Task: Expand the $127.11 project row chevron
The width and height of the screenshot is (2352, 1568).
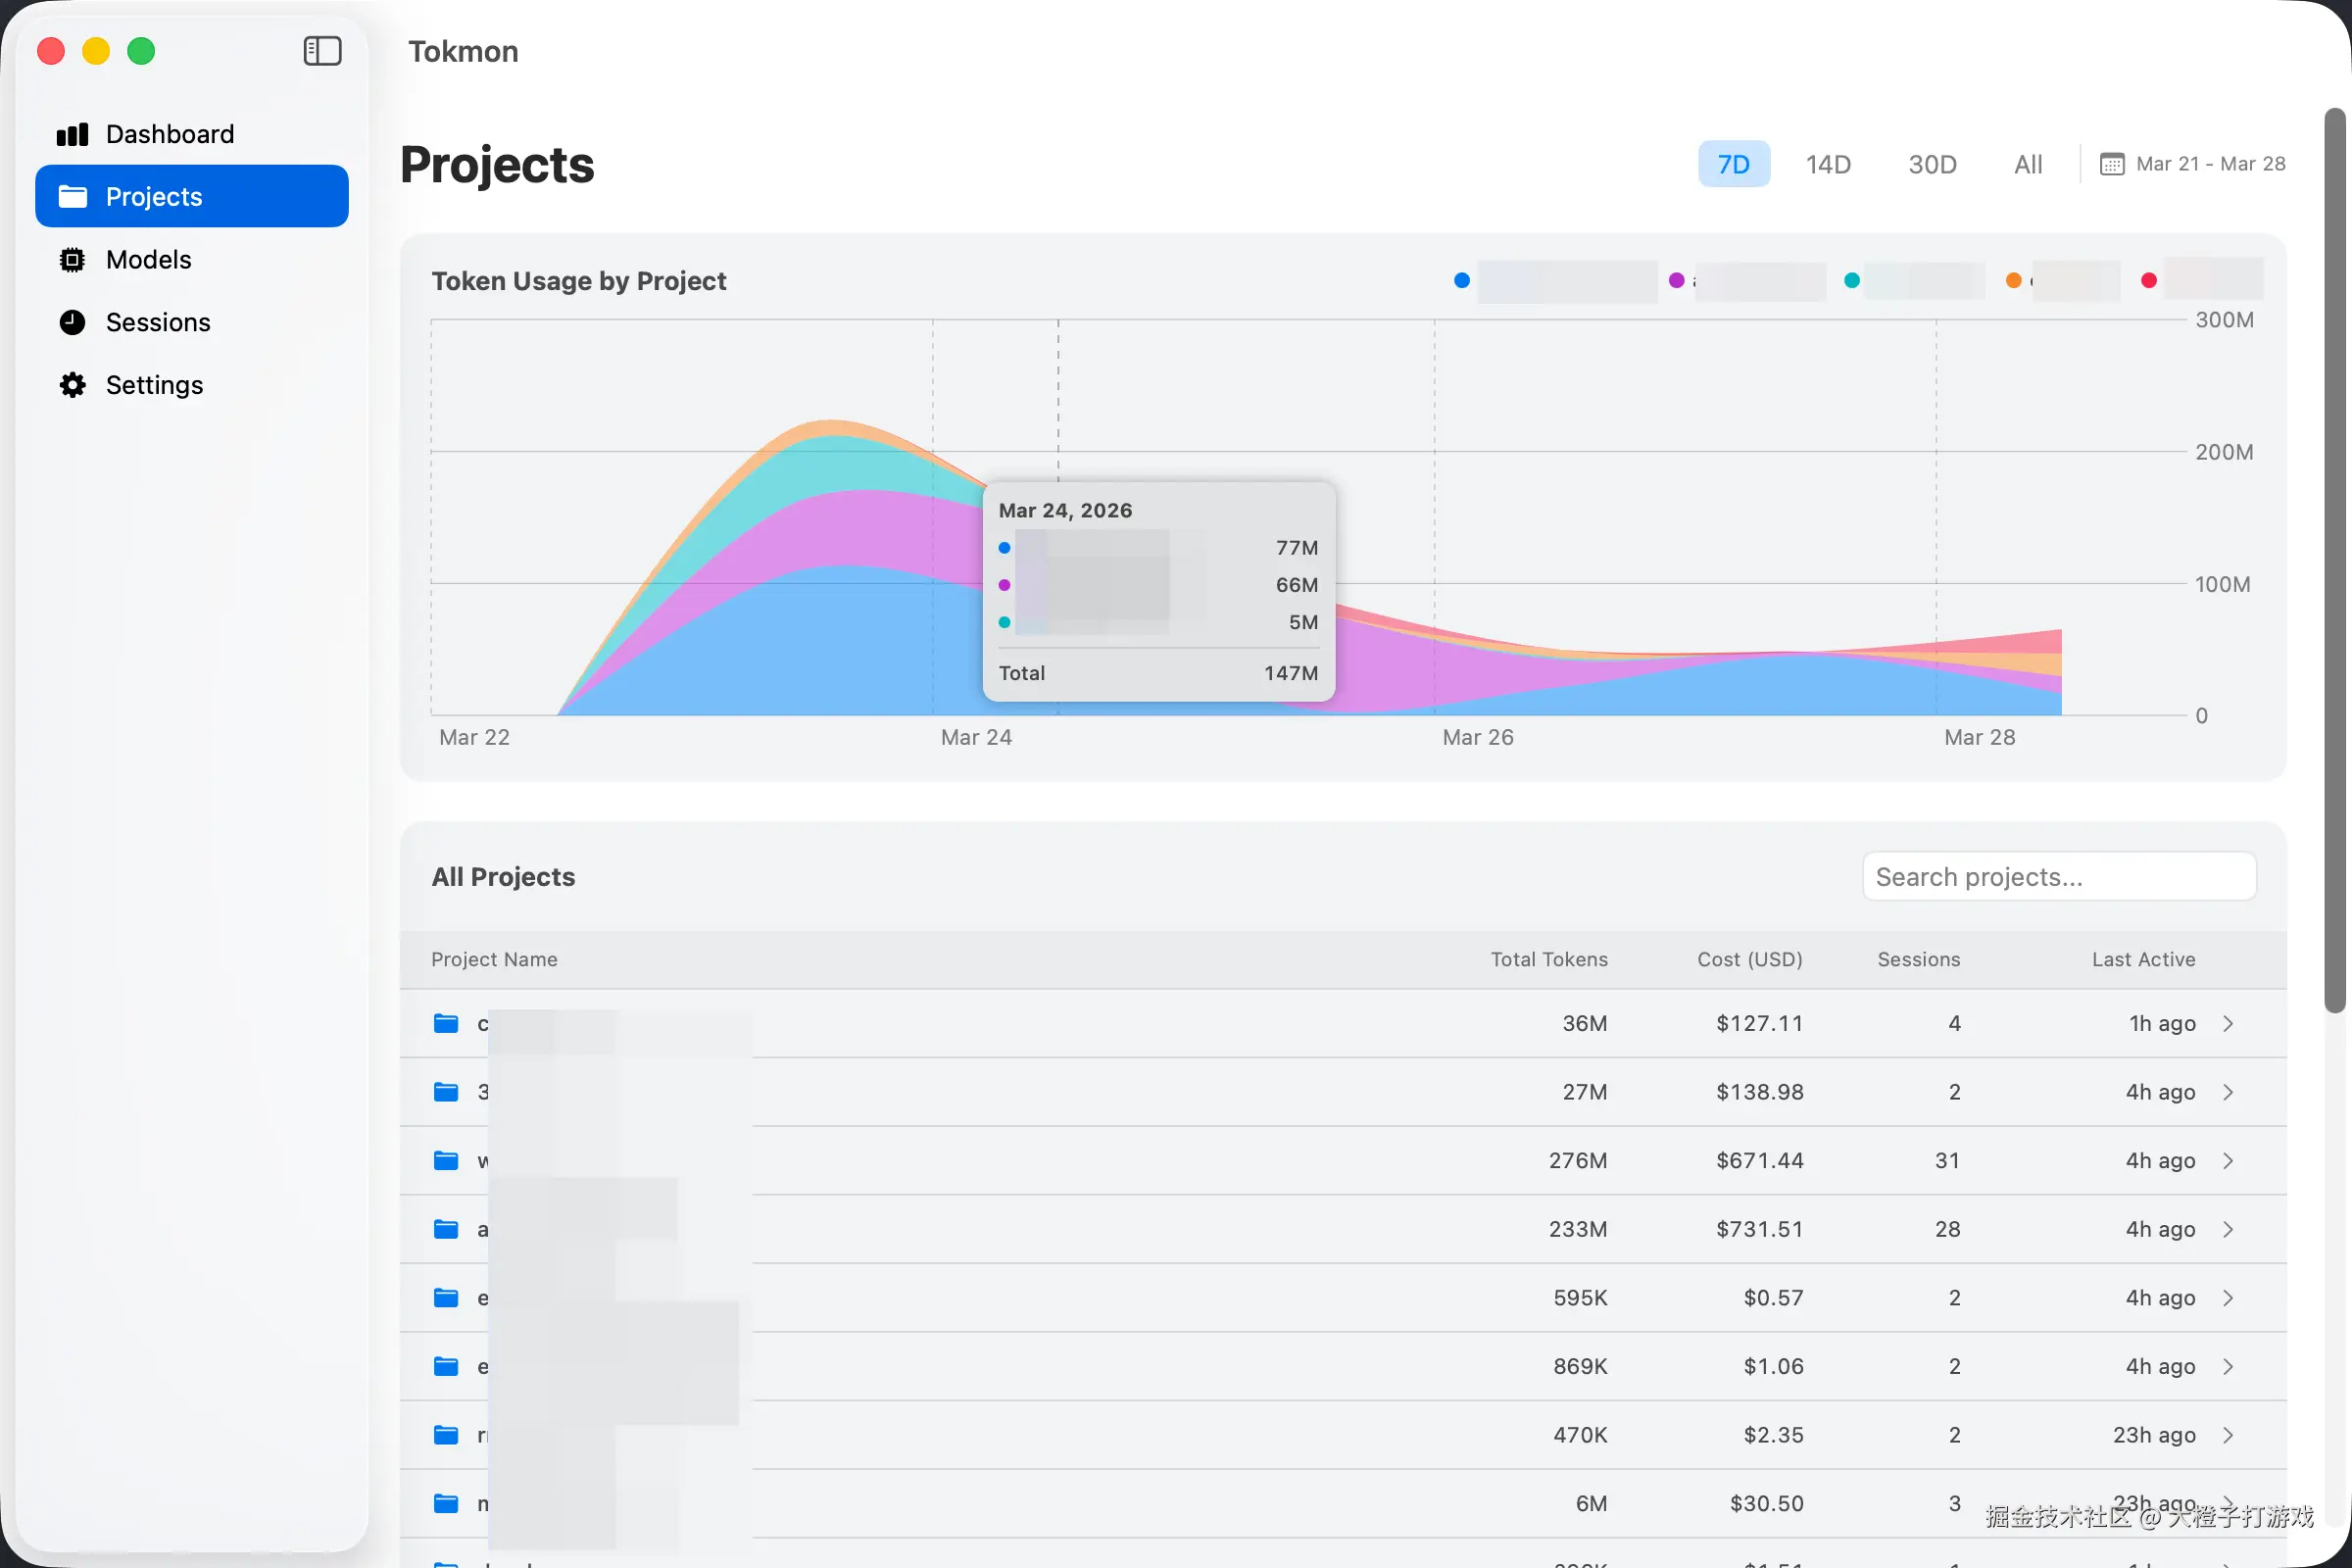Action: tap(2228, 1023)
